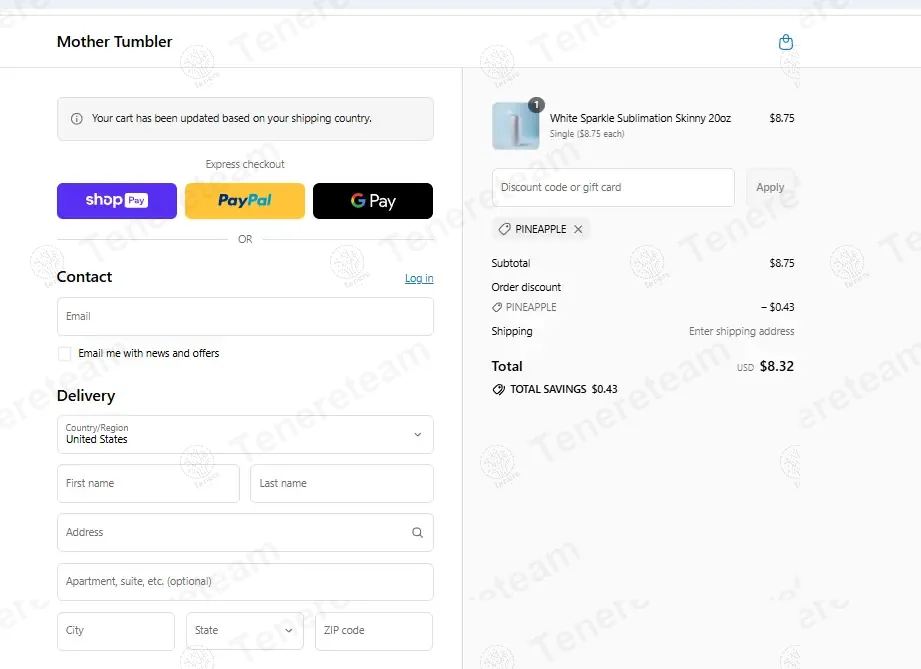Click the TOTAL SAVINGS $0.43 text
This screenshot has width=921, height=669.
click(x=563, y=389)
